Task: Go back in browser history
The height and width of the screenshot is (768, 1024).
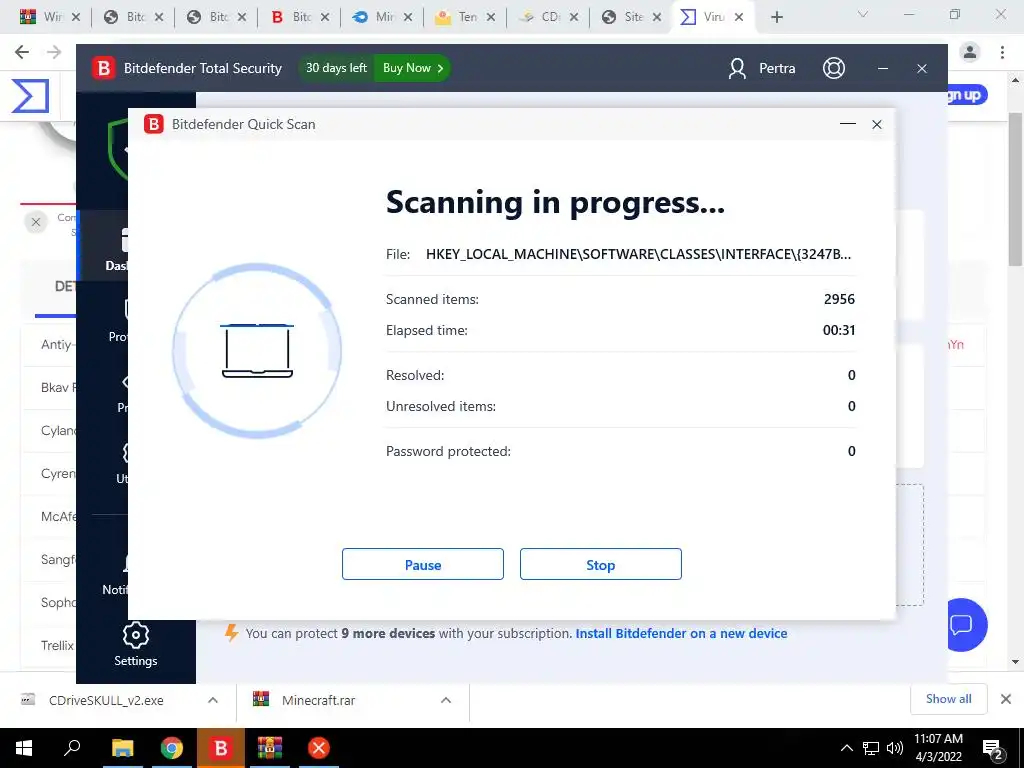Action: [22, 52]
